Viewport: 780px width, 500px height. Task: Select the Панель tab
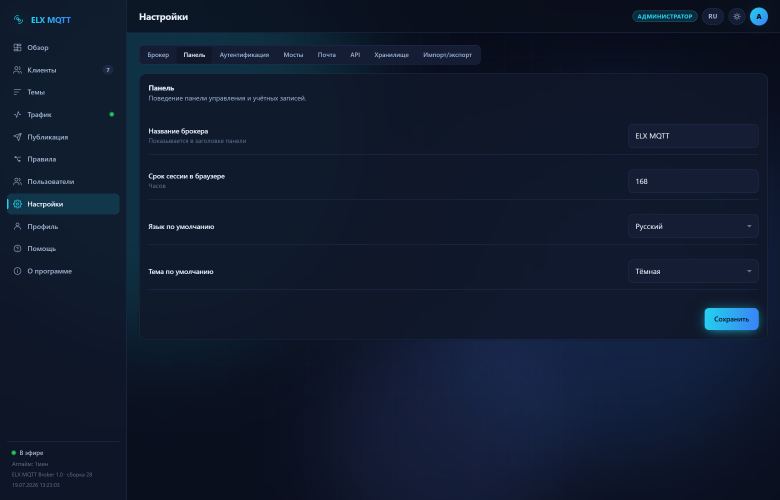194,55
